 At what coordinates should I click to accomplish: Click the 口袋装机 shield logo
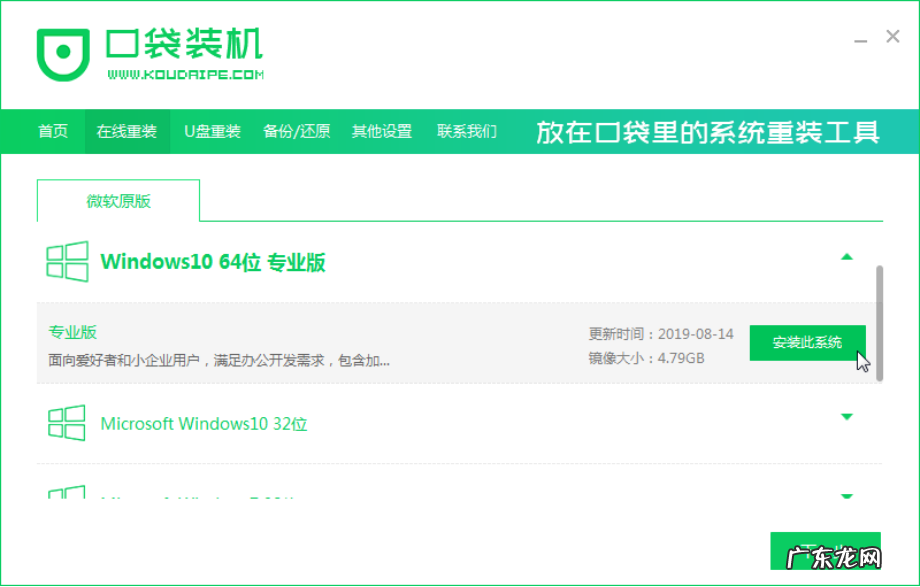tap(65, 55)
